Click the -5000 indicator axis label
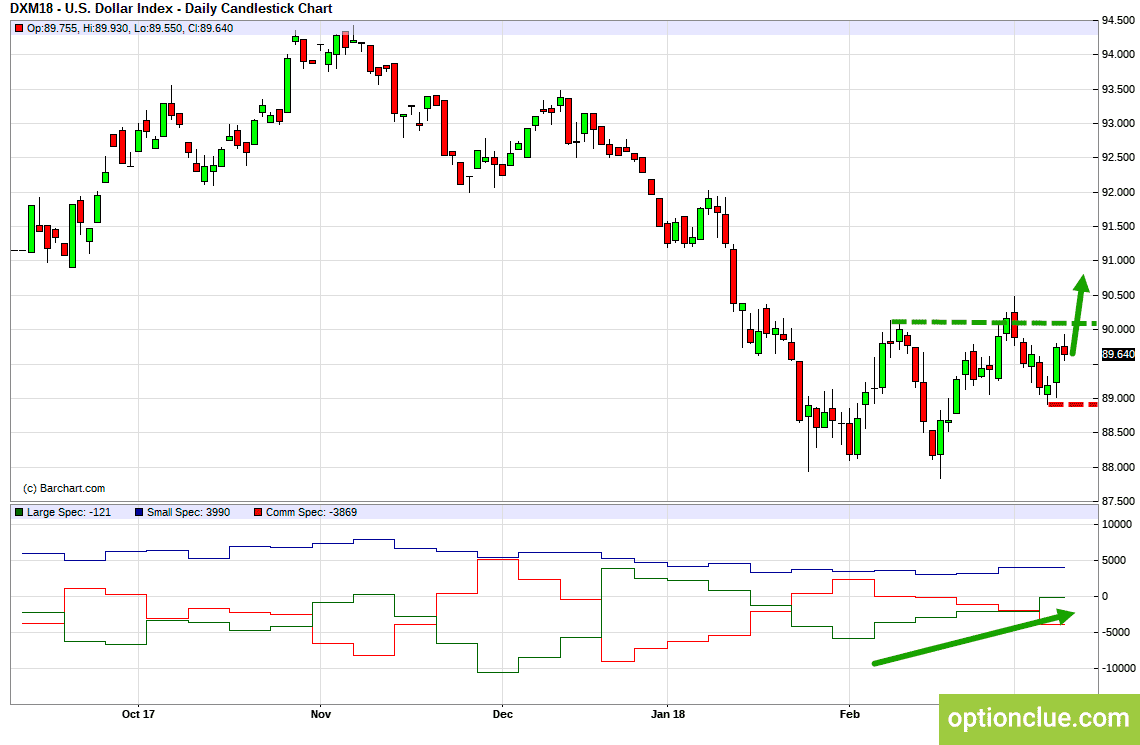 click(1116, 632)
